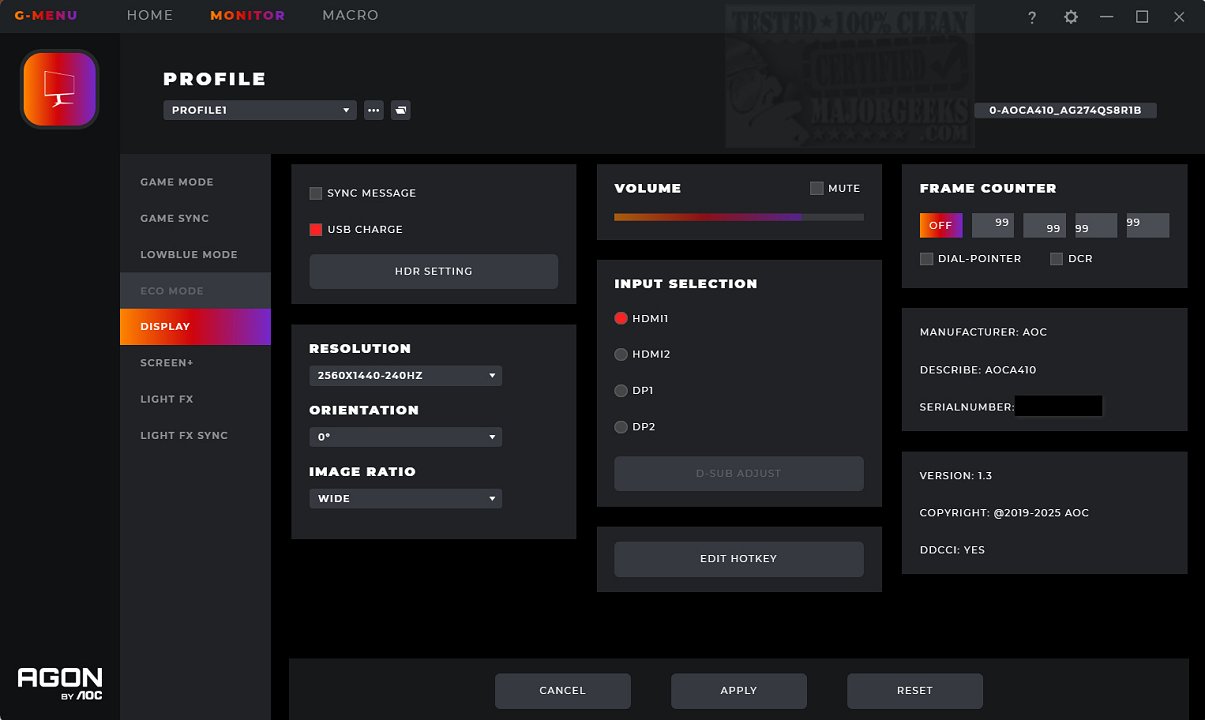Click the Apply button
Image resolution: width=1205 pixels, height=720 pixels.
click(738, 690)
